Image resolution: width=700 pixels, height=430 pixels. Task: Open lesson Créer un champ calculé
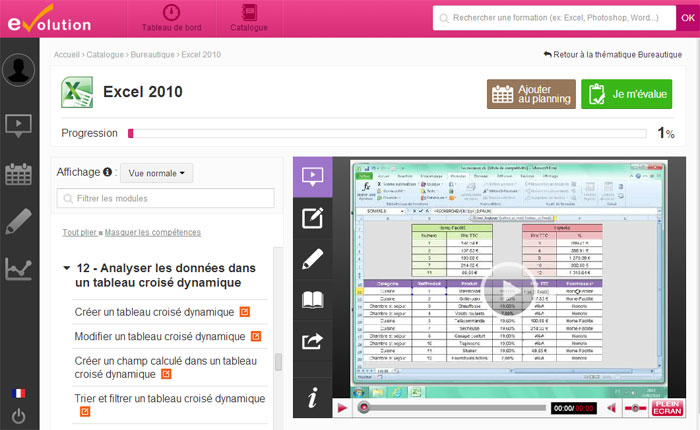[166, 367]
